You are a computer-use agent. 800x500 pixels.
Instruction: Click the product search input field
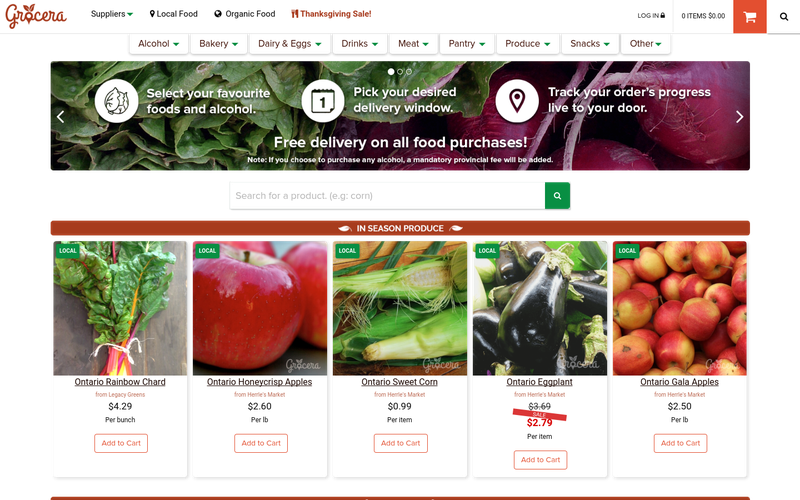387,196
